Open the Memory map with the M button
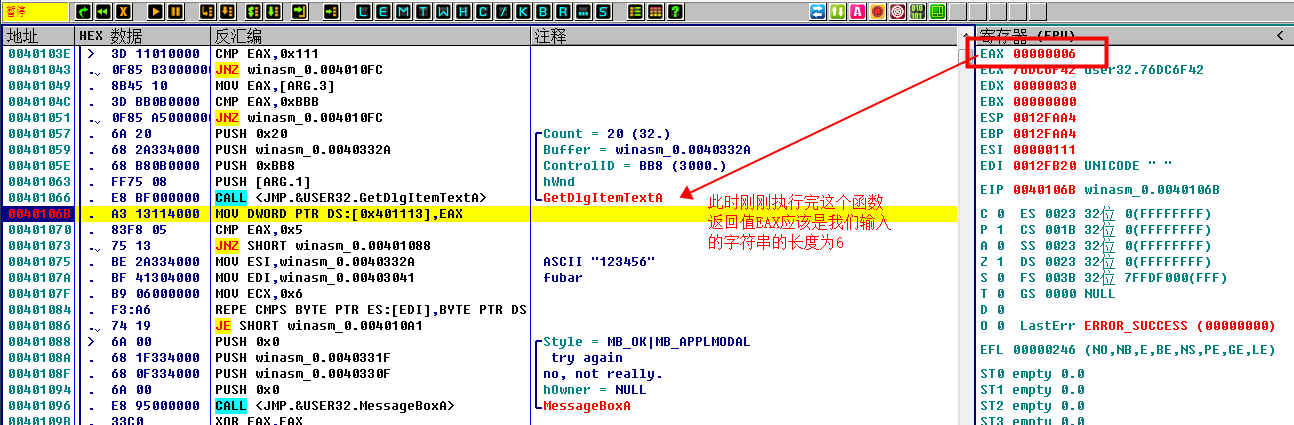Viewport: 1294px width, 425px height. [x=403, y=12]
